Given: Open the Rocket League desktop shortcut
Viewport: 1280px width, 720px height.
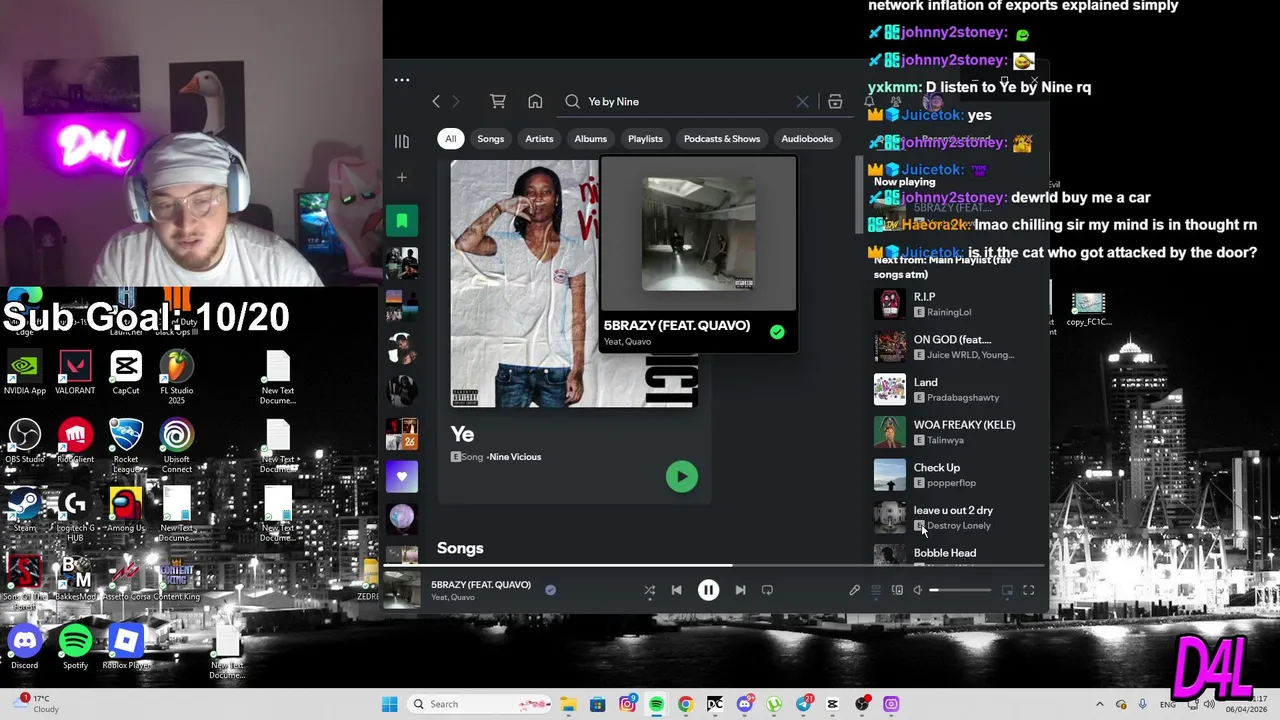Looking at the screenshot, I should pos(126,446).
